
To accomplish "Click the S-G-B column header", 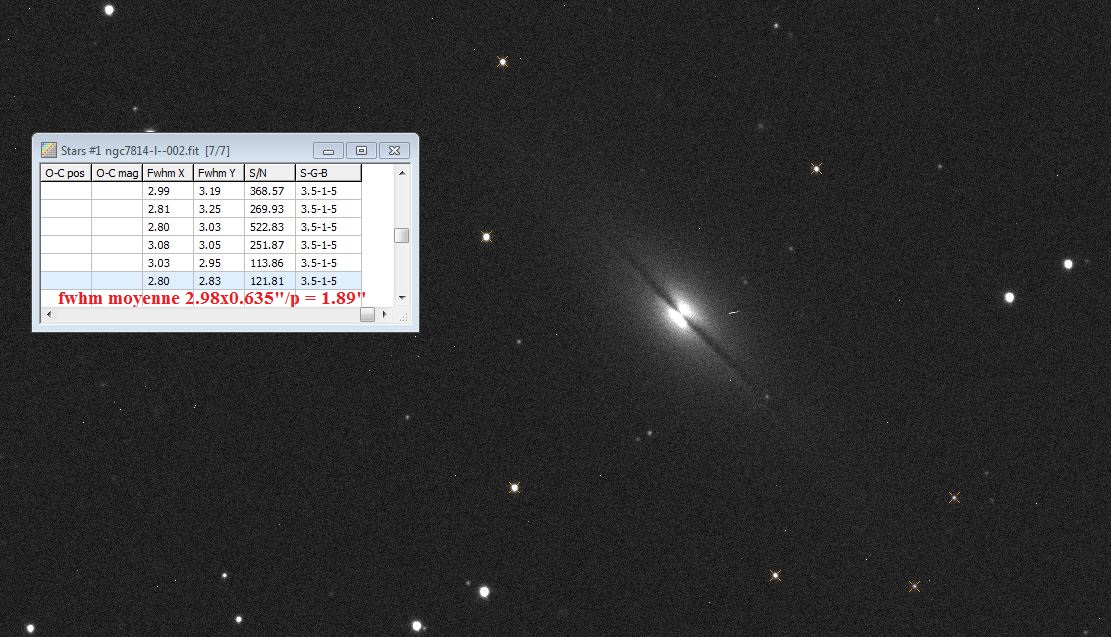I will pyautogui.click(x=328, y=173).
